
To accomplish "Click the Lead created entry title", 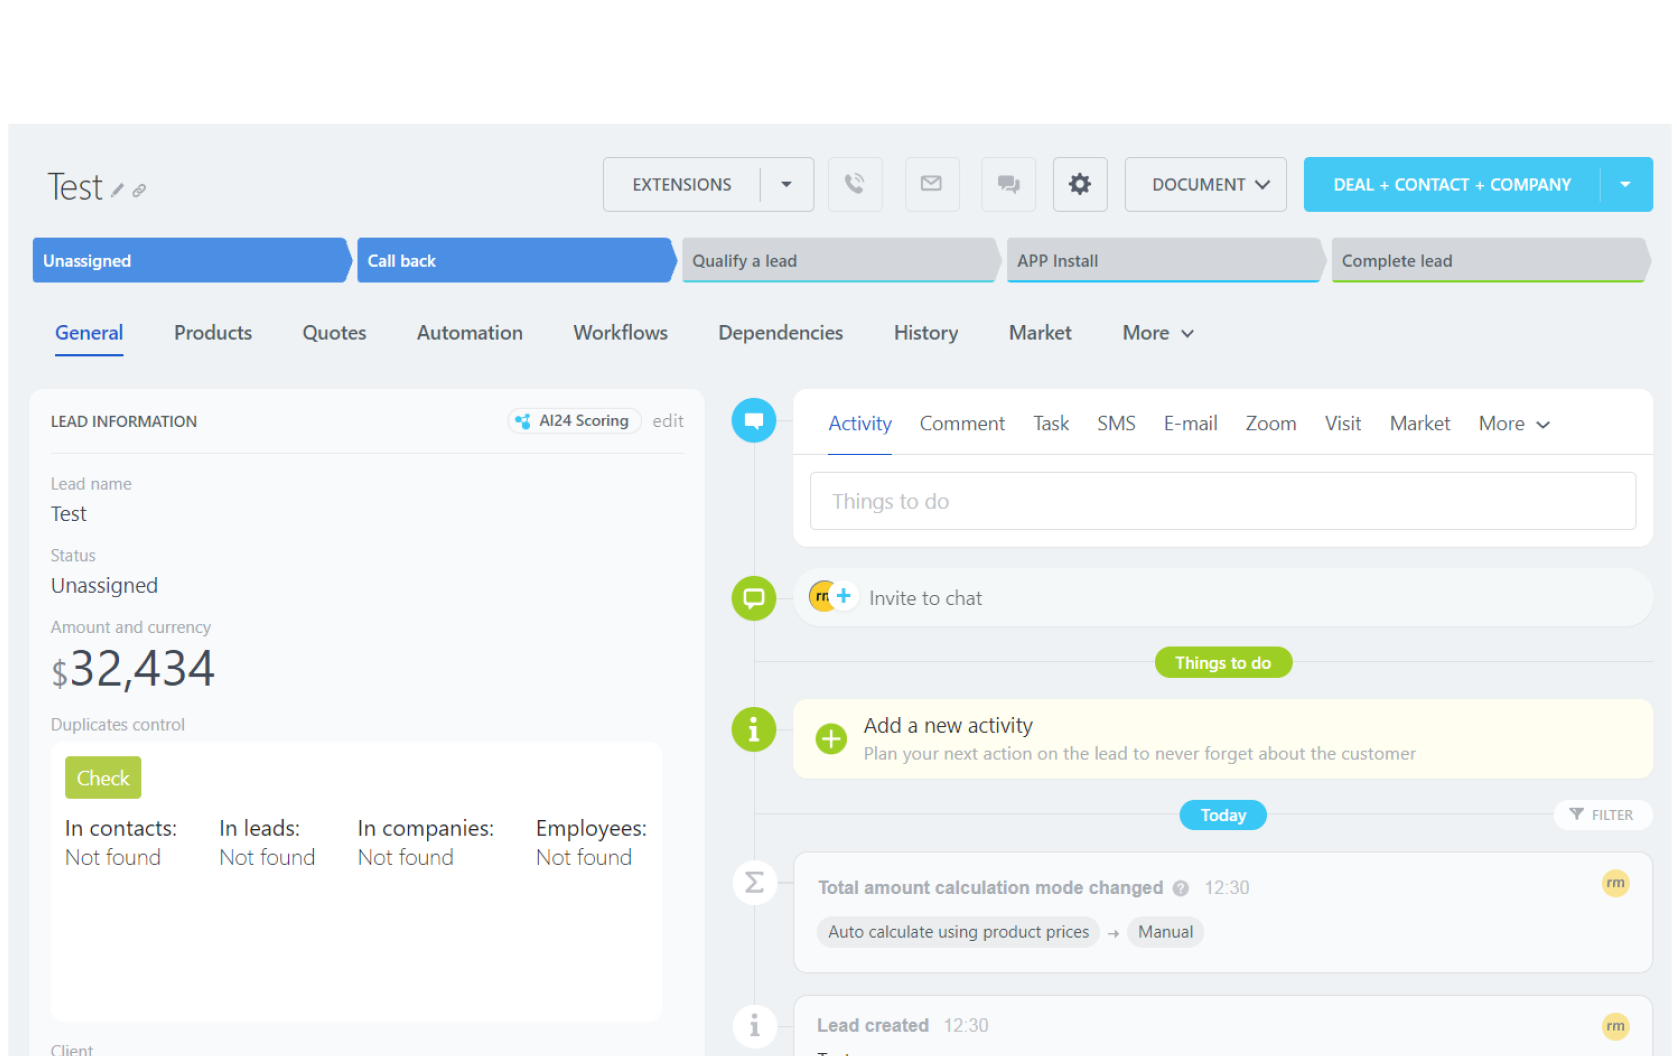I will tap(873, 1026).
